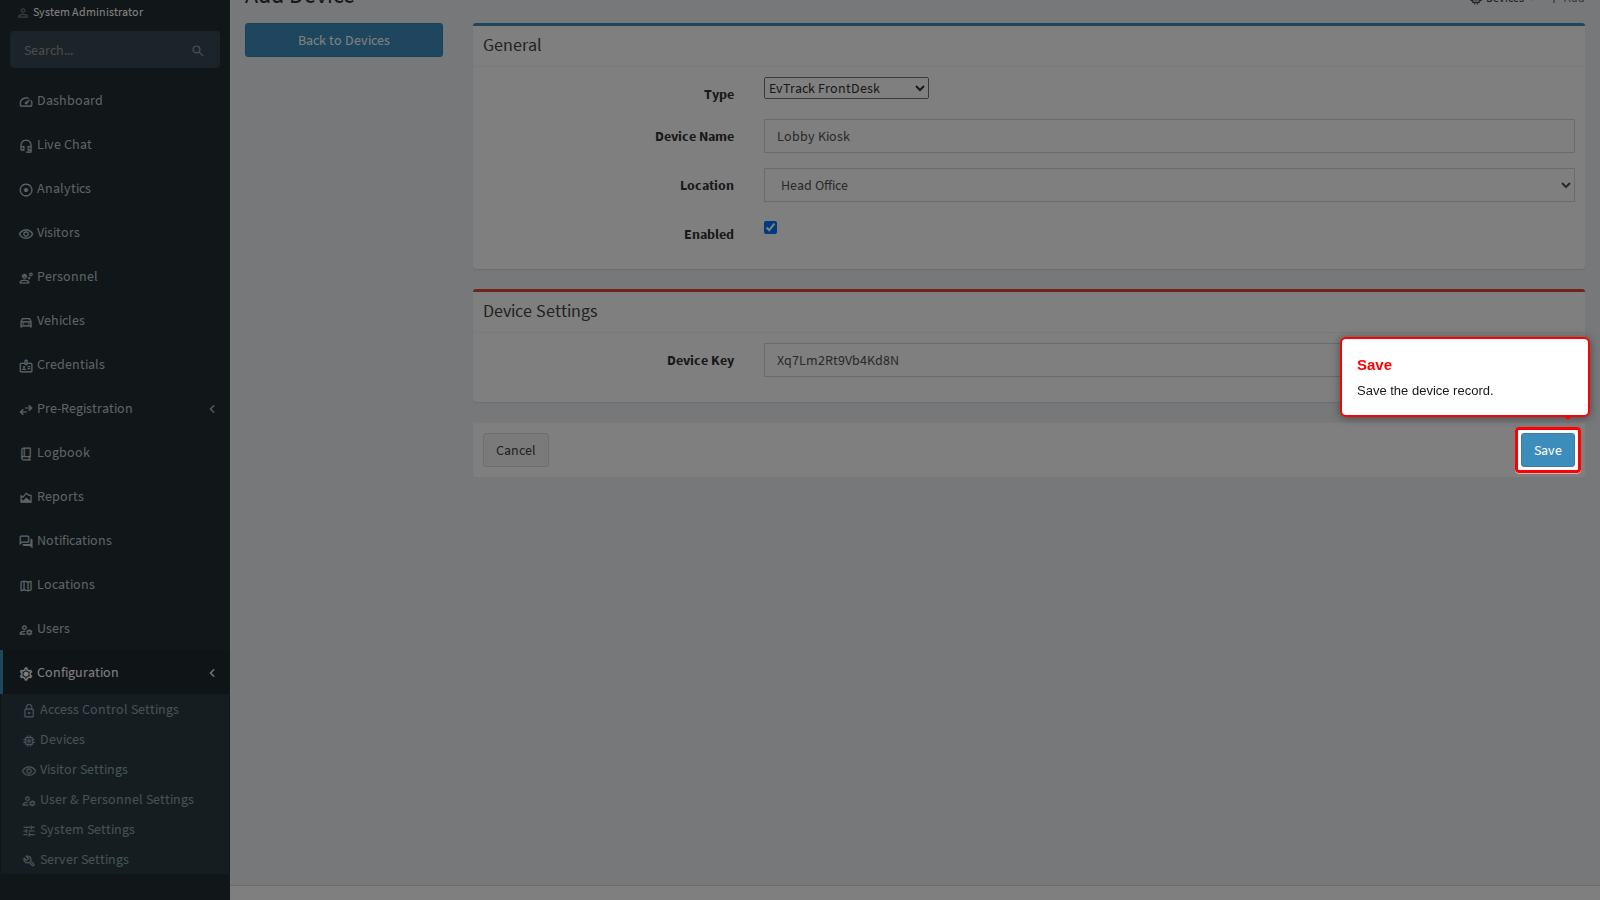Save the device record
The height and width of the screenshot is (900, 1600).
click(1548, 450)
